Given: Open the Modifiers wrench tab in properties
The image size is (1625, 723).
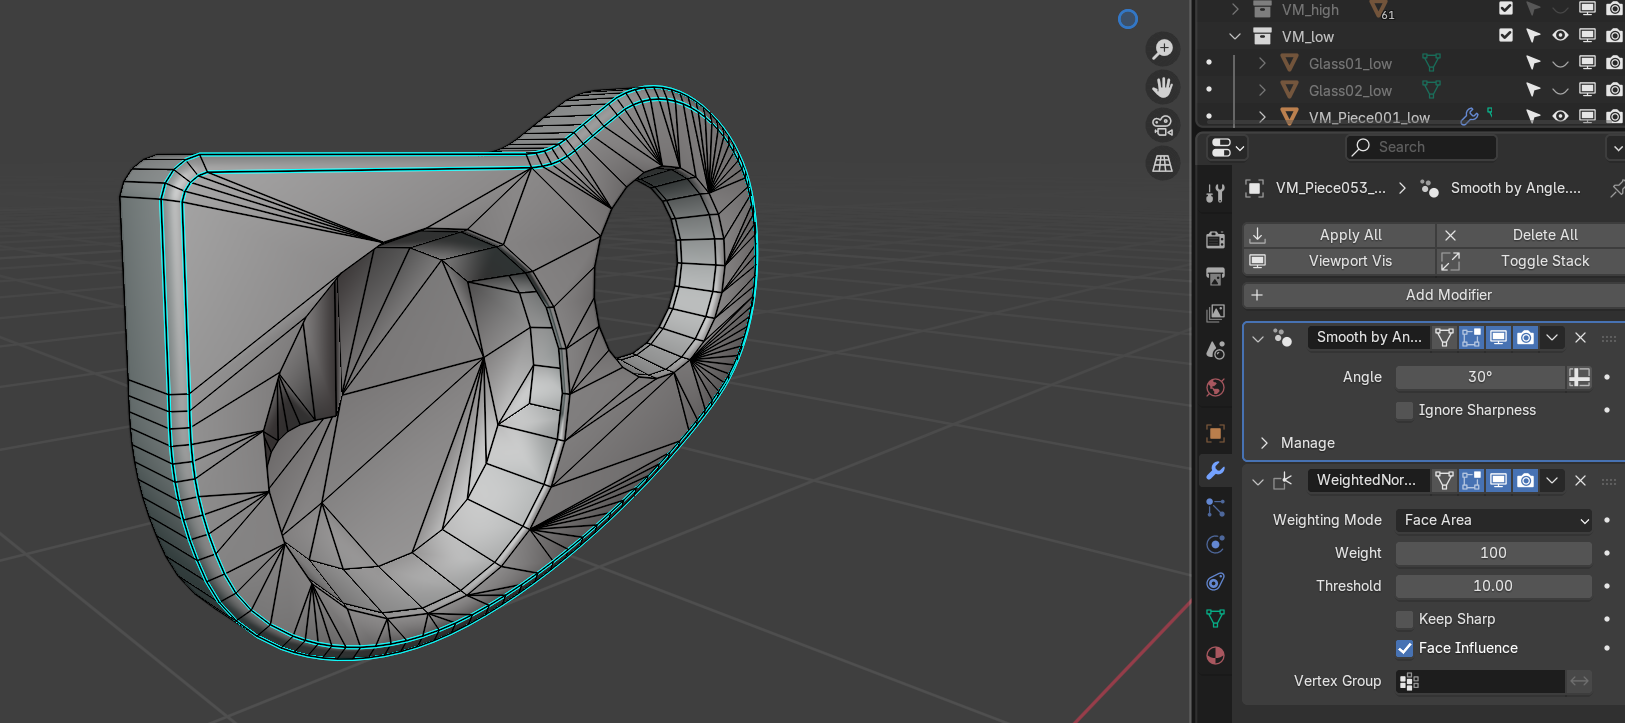Looking at the screenshot, I should tap(1216, 470).
